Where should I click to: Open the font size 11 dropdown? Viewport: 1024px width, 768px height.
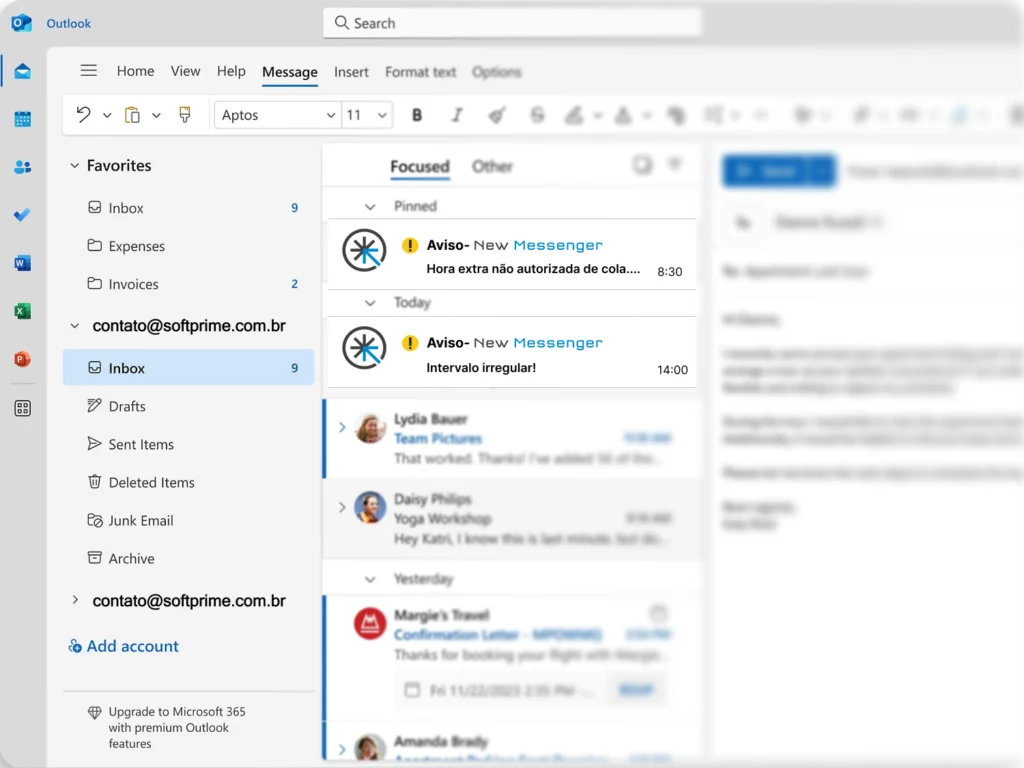(x=367, y=115)
